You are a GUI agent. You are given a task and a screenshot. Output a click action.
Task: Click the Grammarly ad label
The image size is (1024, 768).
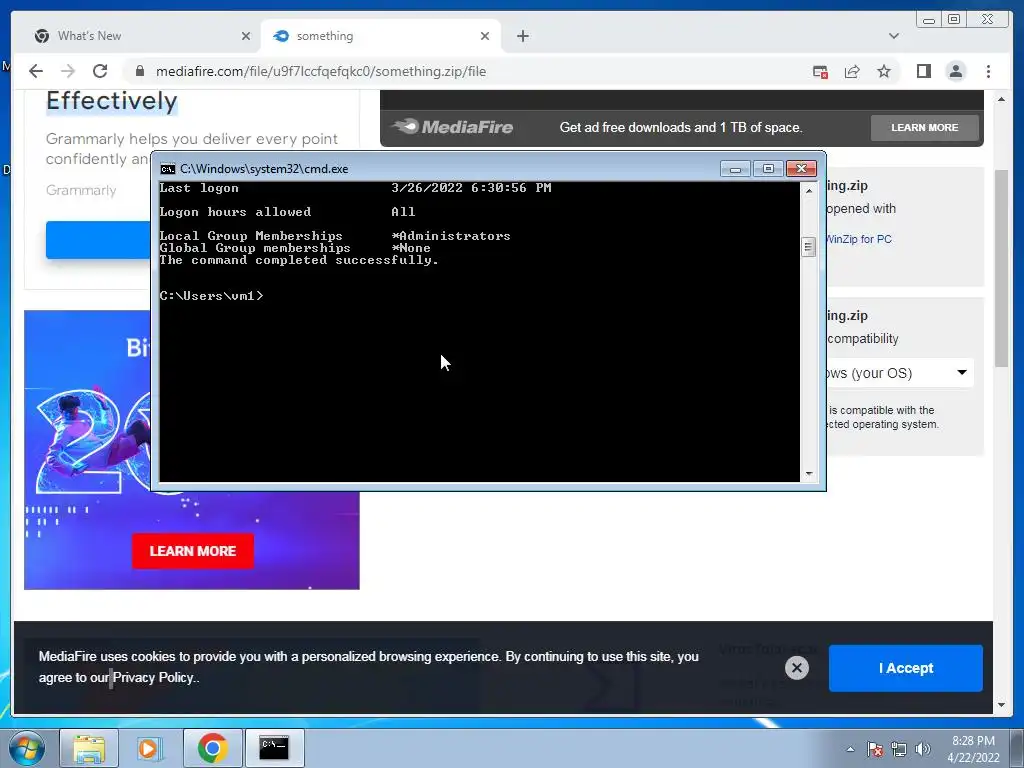(81, 190)
